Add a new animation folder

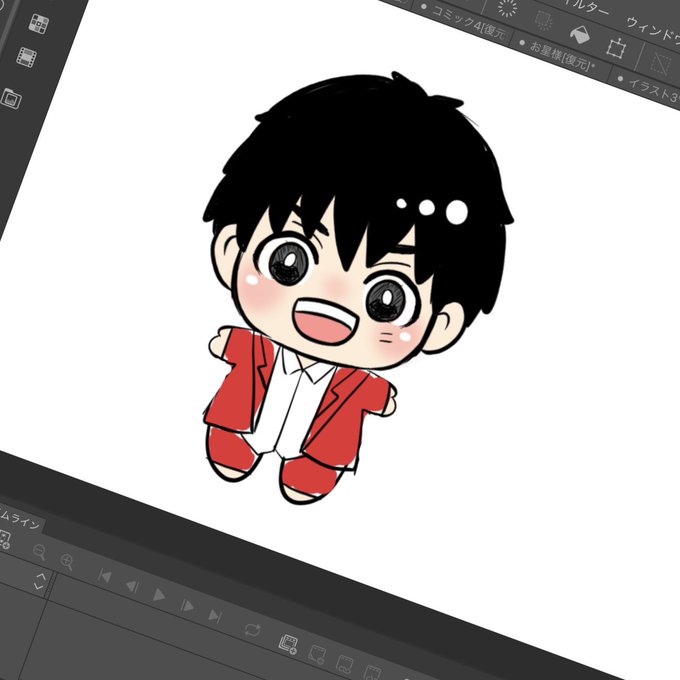[x=288, y=645]
